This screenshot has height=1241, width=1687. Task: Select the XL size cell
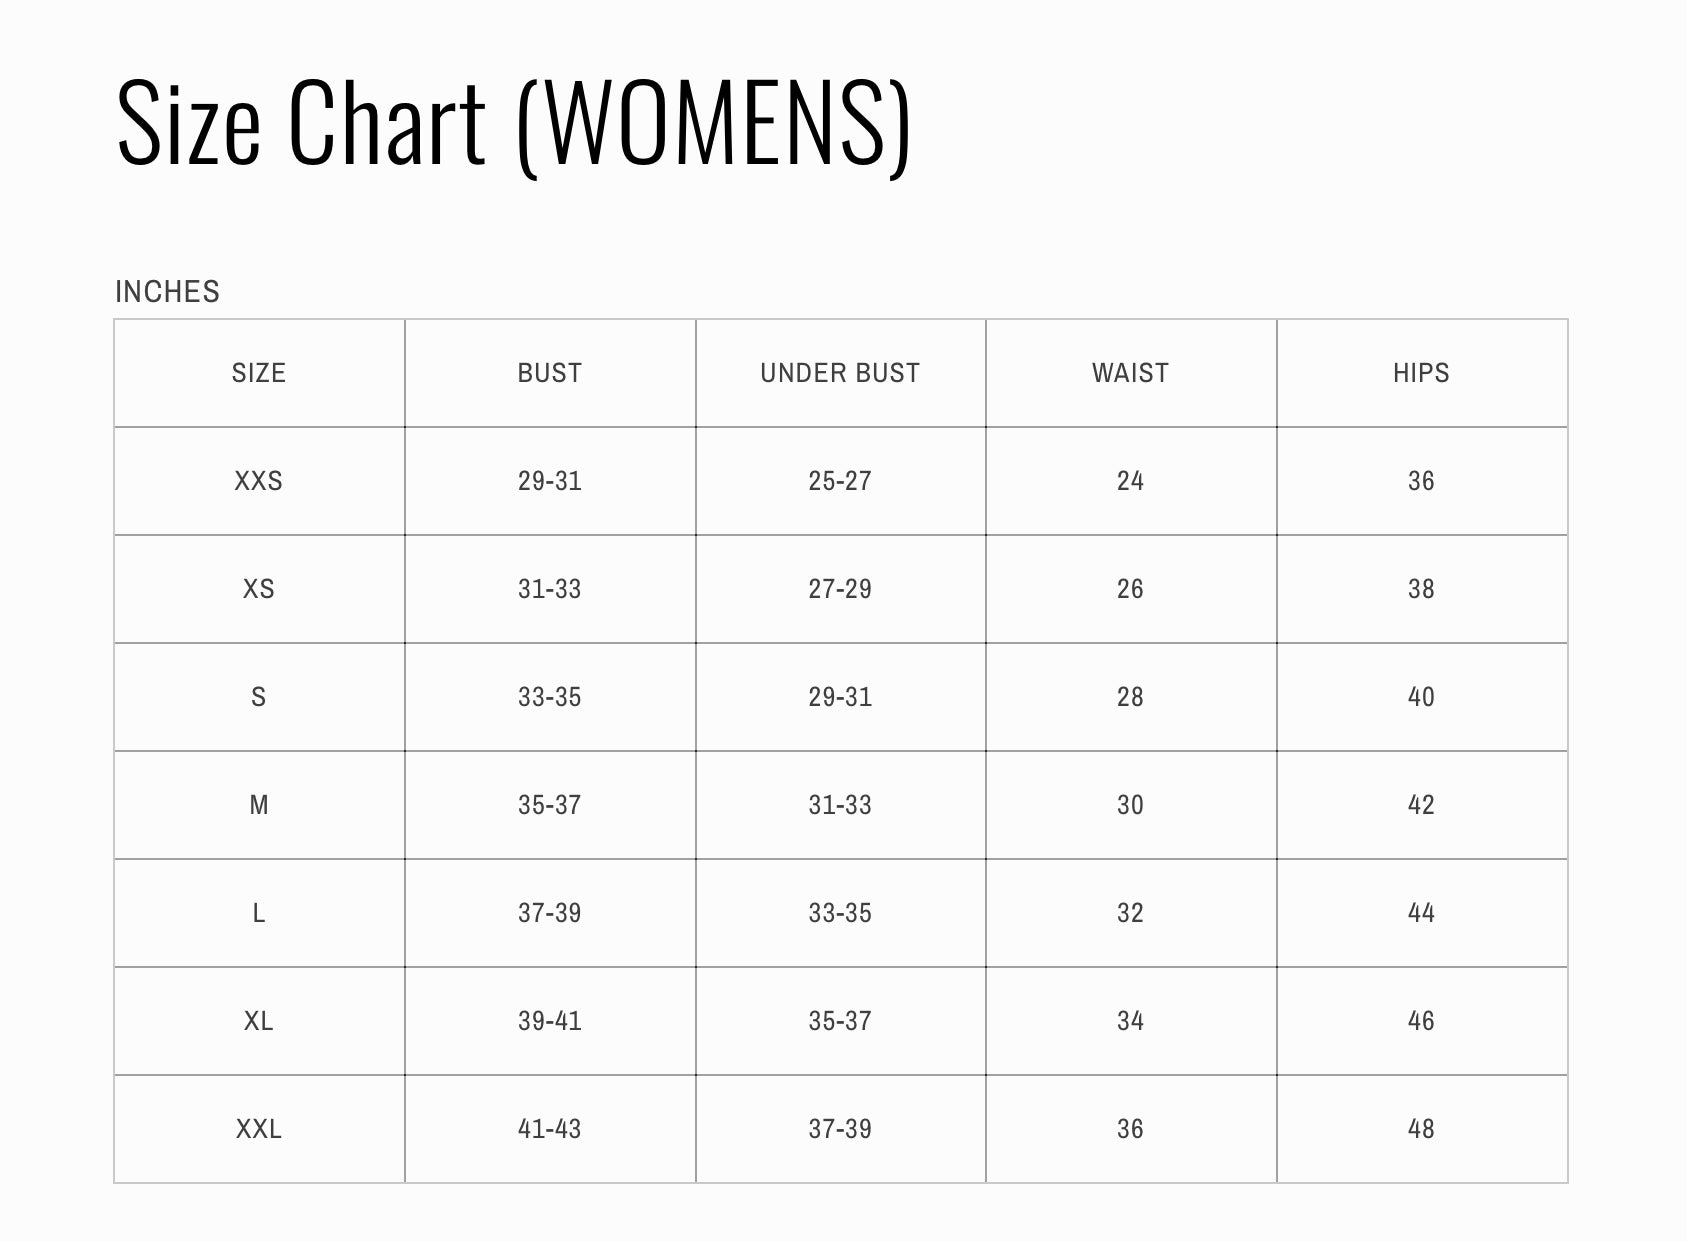tap(259, 1021)
